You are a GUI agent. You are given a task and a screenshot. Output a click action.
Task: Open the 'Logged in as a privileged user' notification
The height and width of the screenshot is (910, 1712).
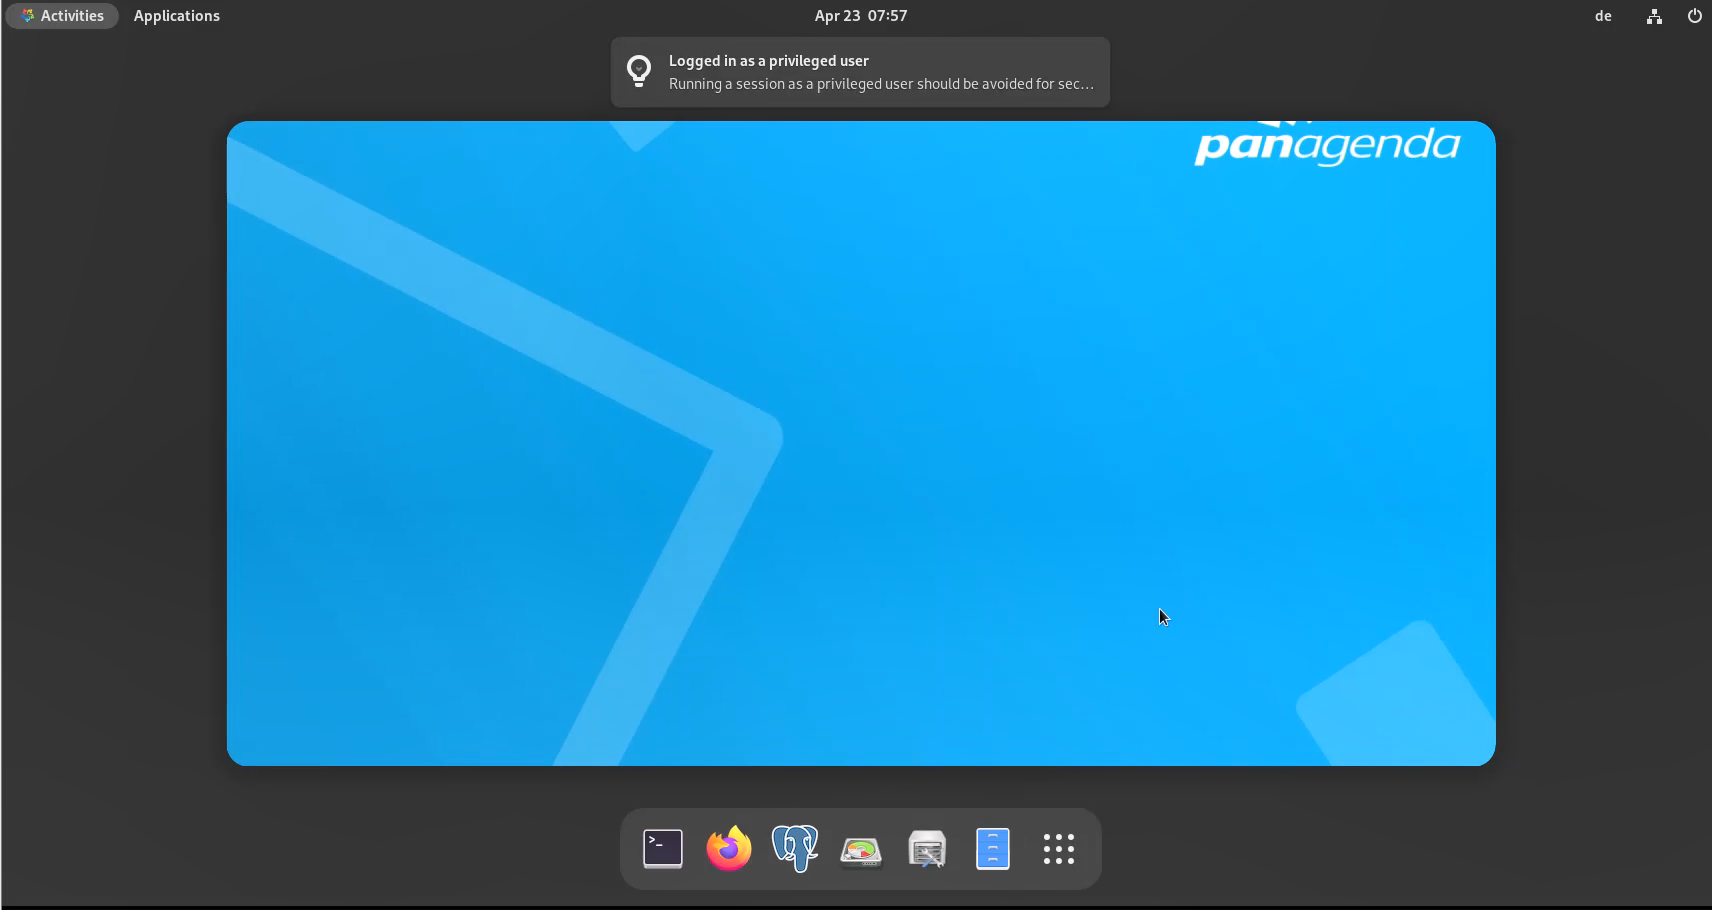768,61
